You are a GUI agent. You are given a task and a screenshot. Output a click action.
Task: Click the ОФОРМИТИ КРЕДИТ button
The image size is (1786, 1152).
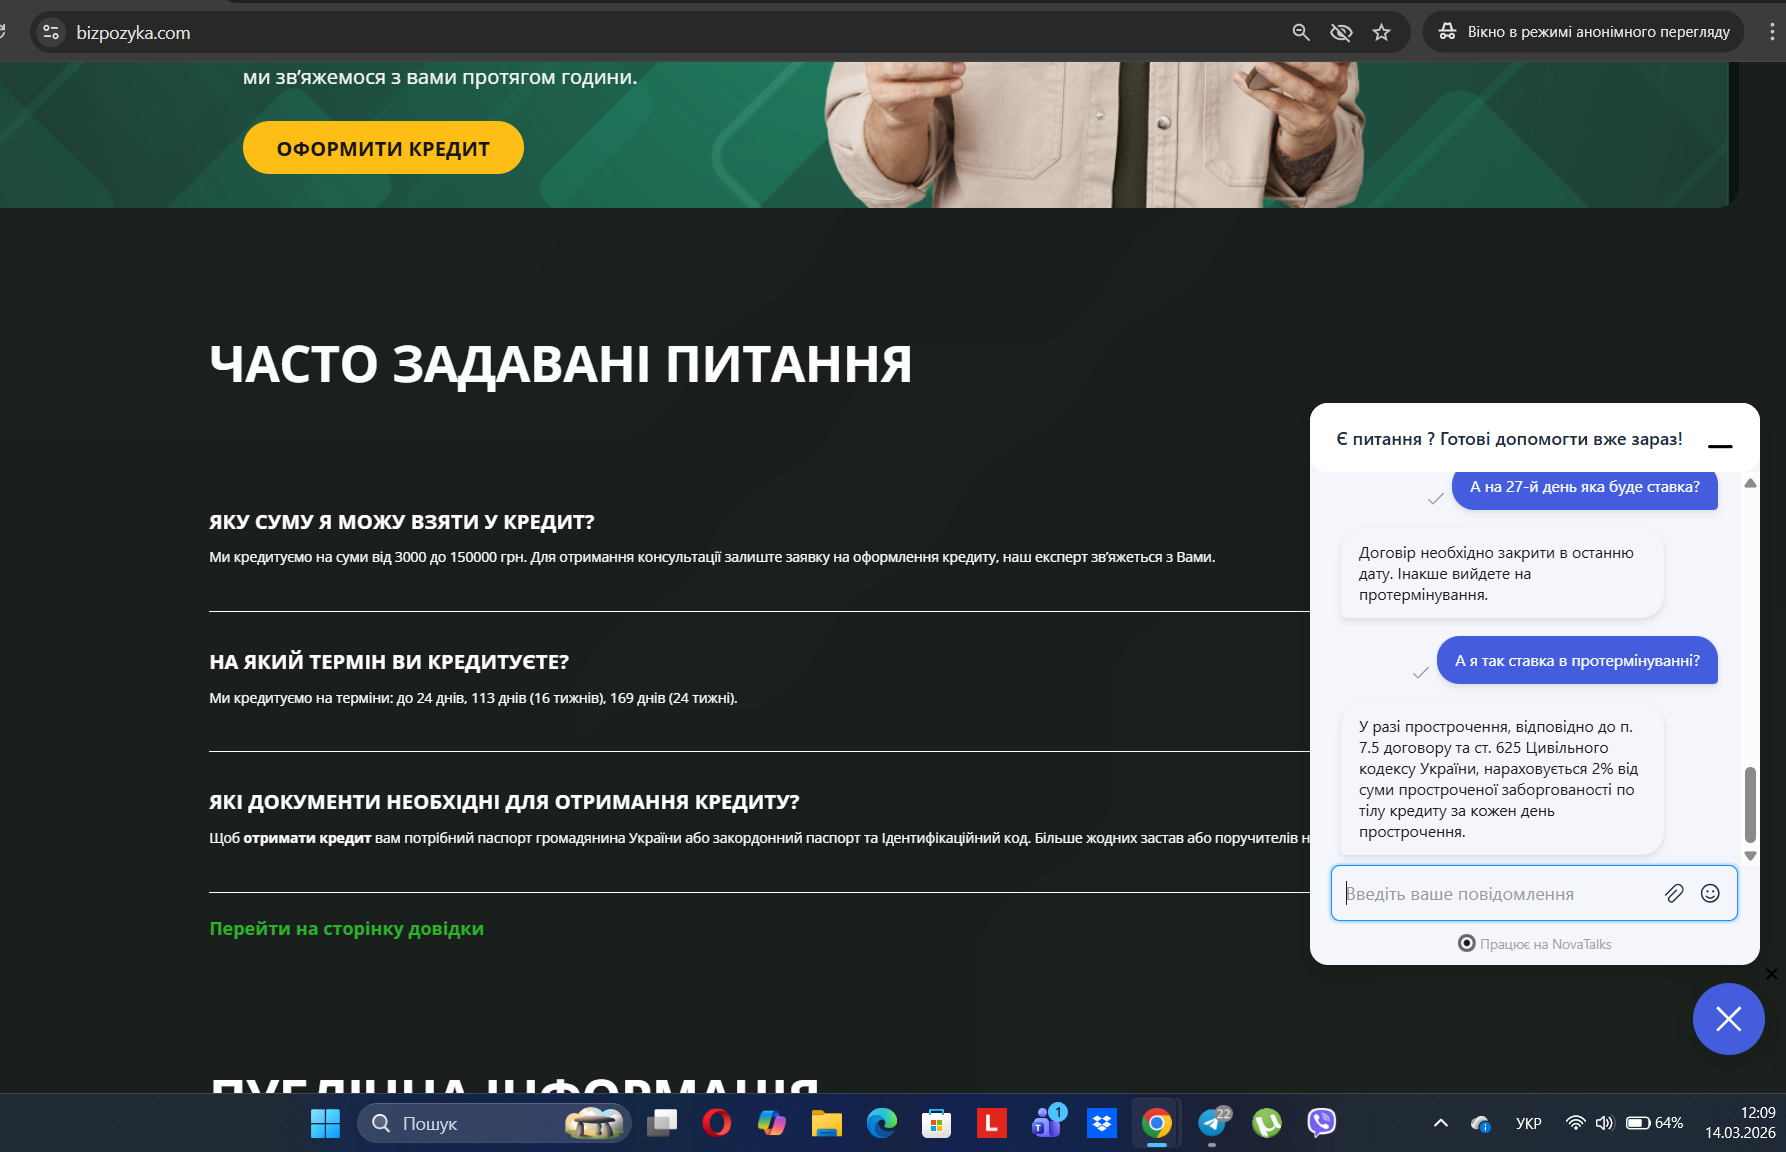click(383, 148)
